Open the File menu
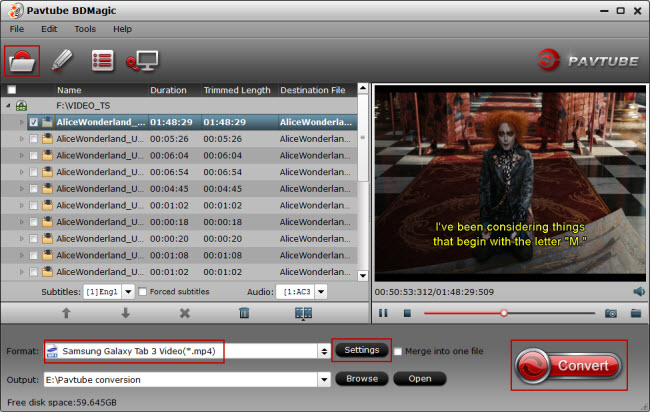Screen dimensions: 650x412 coord(17,29)
